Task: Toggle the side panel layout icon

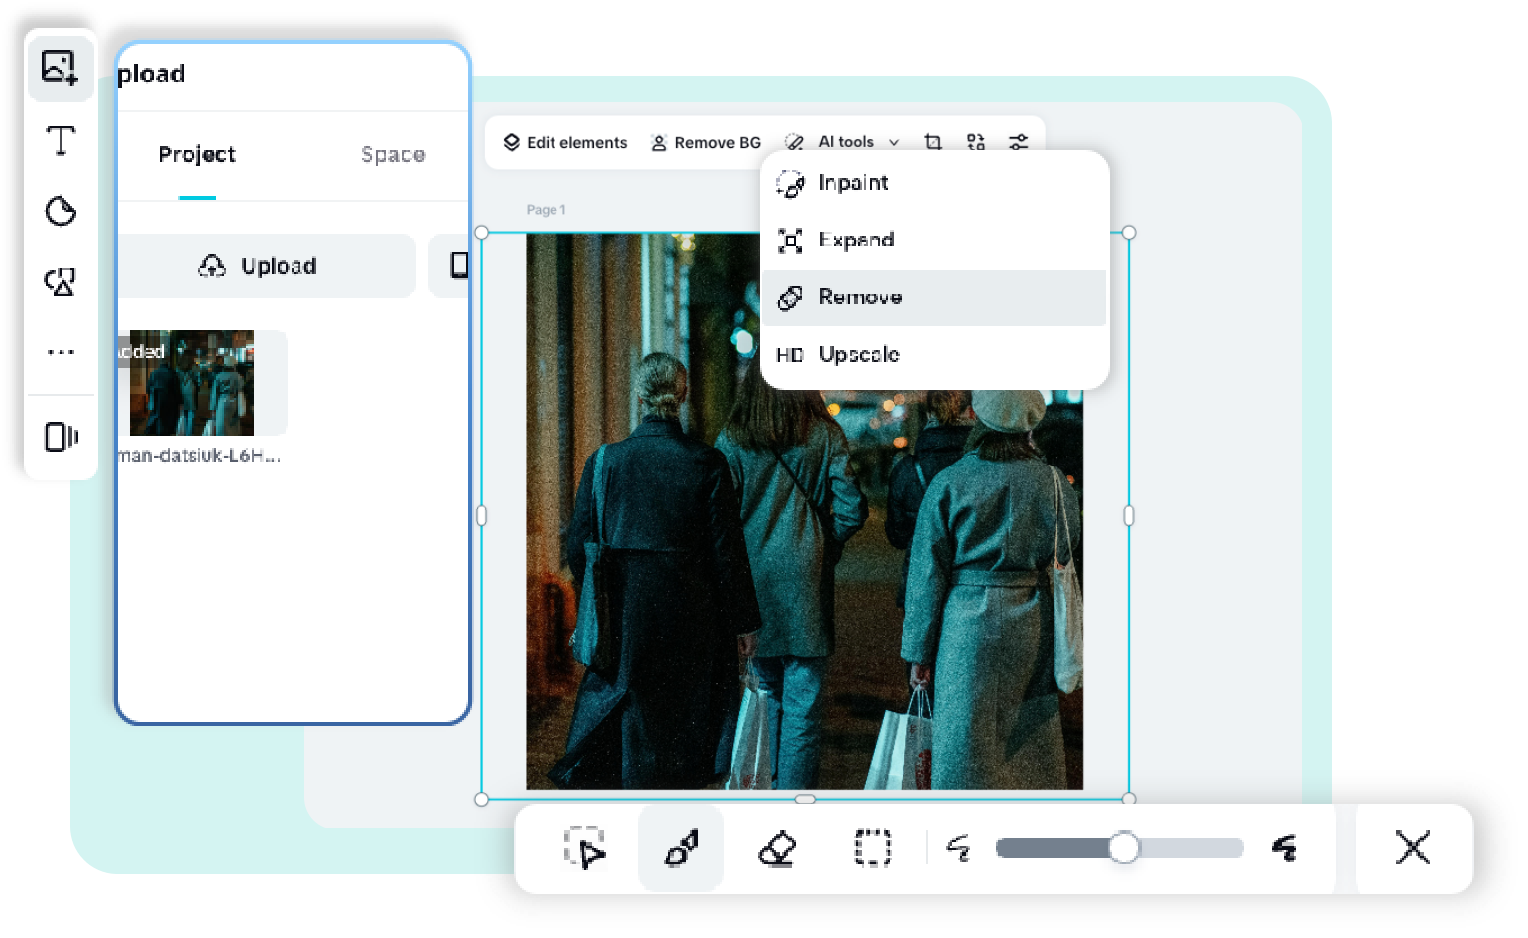Action: pos(61,437)
